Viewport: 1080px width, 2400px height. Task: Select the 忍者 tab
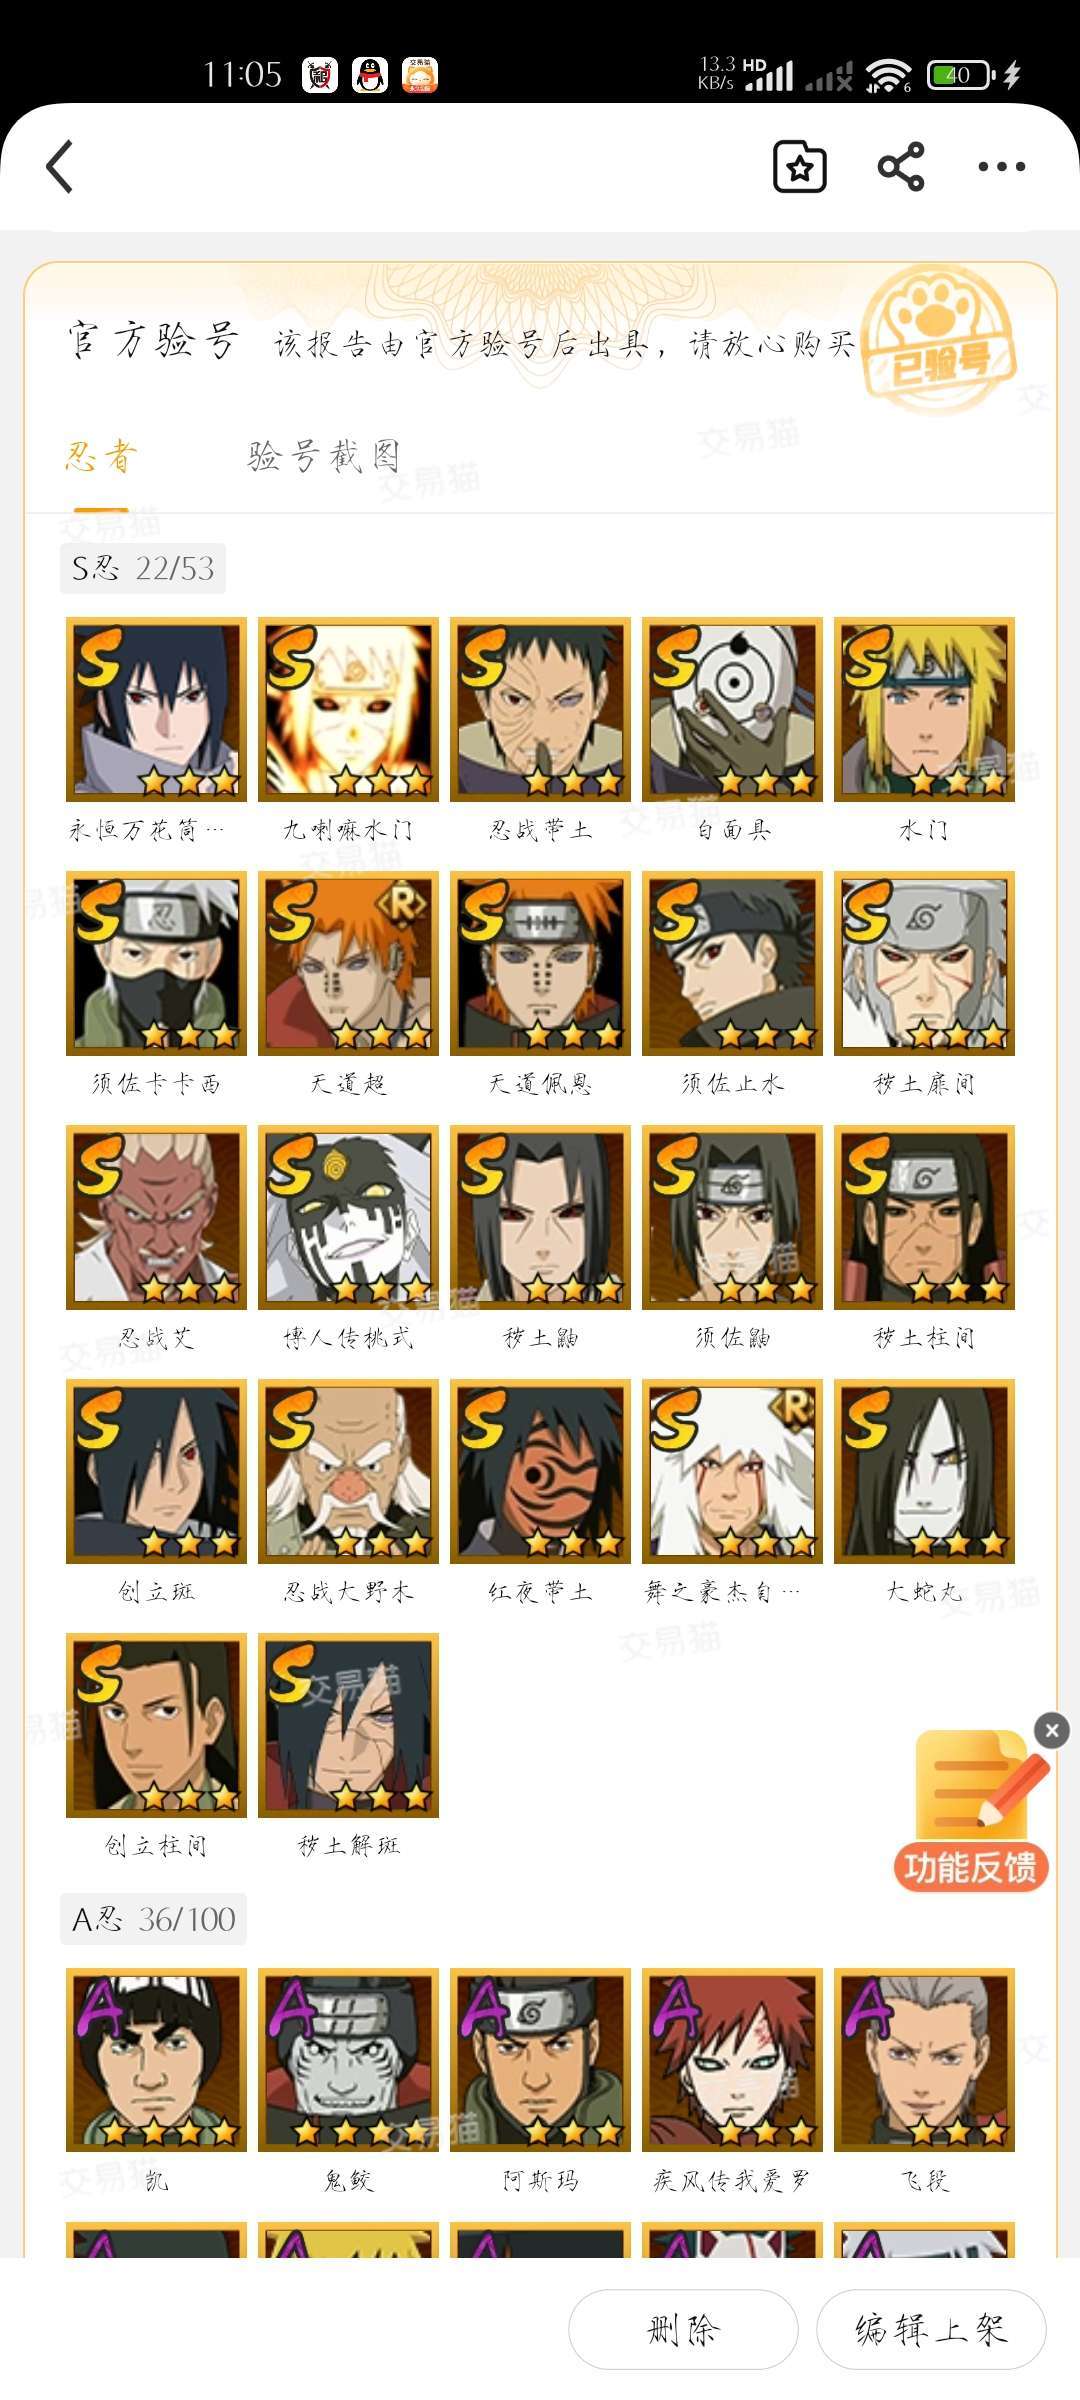click(x=101, y=456)
